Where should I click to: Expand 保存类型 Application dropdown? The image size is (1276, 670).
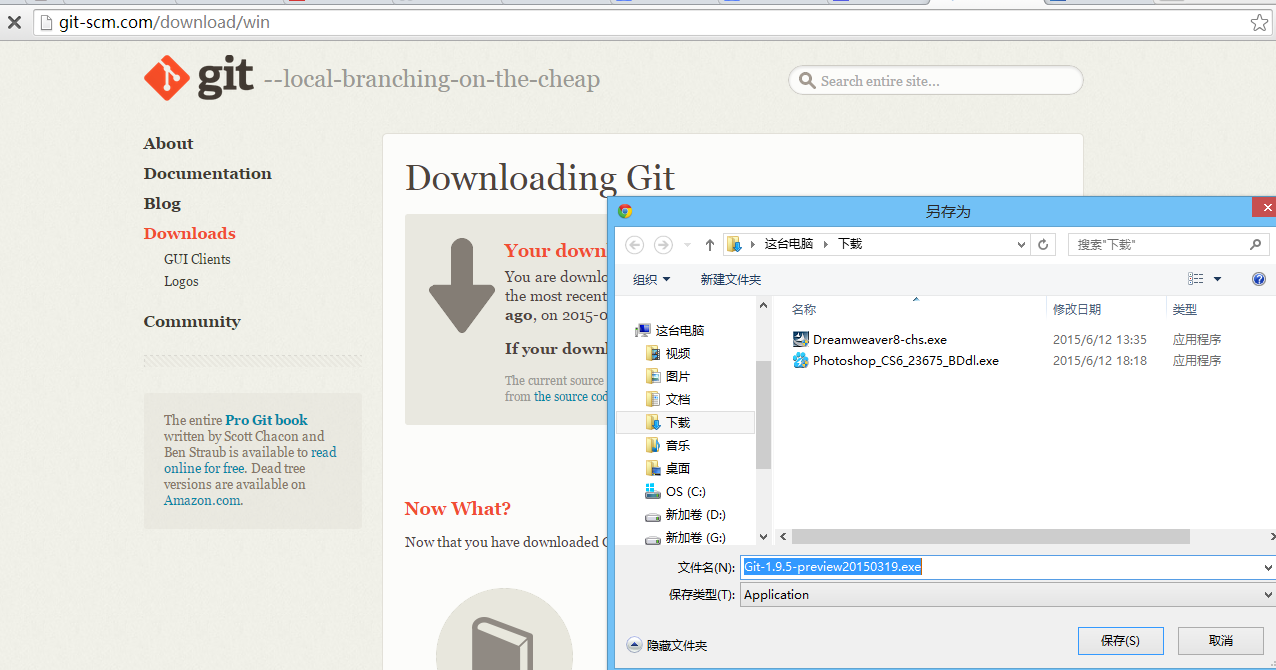coord(1268,594)
